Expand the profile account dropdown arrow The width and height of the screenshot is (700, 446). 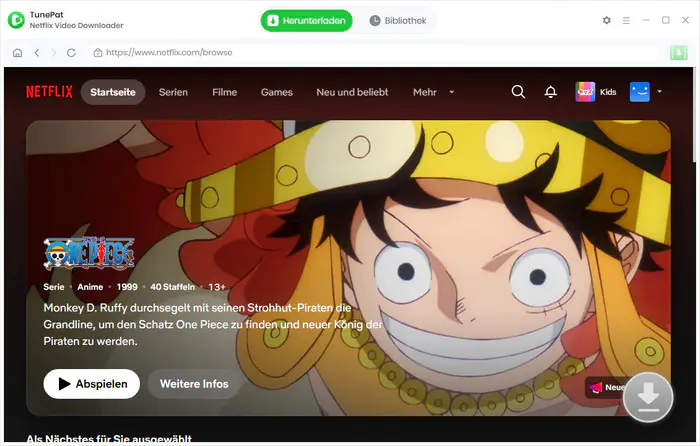(x=659, y=92)
